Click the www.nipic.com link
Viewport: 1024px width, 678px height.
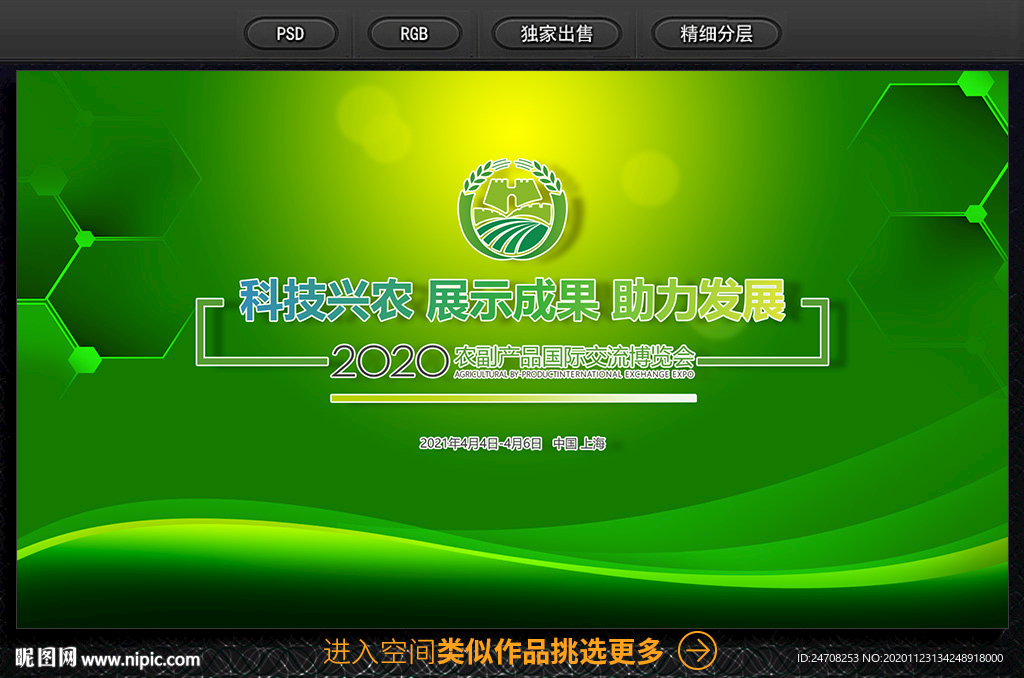140,659
